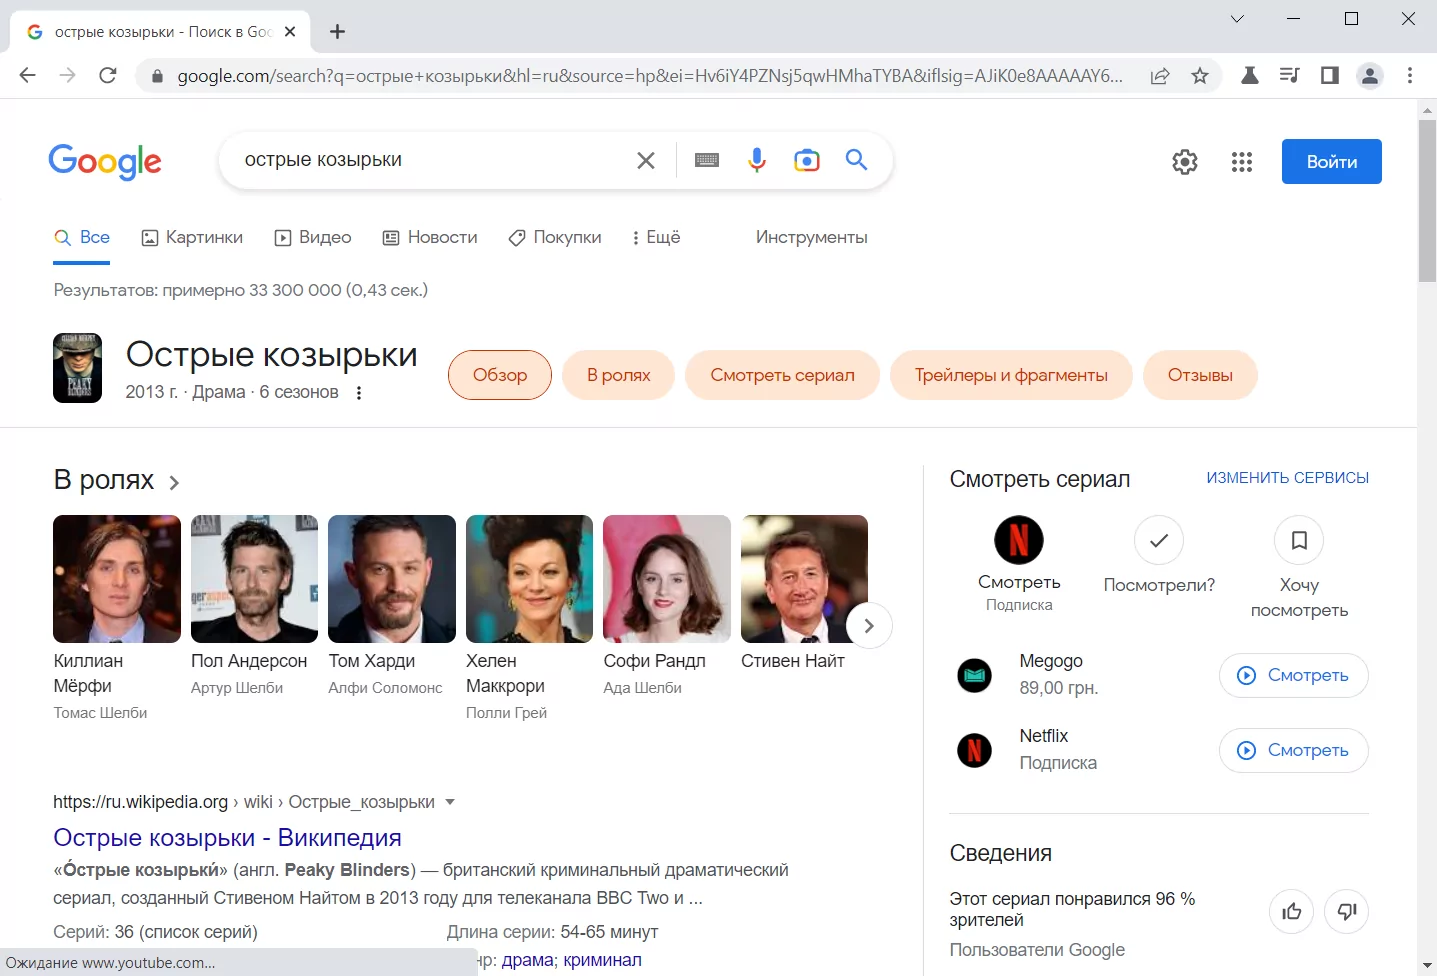
Task: Click the magnifier search submit icon
Action: tap(856, 159)
